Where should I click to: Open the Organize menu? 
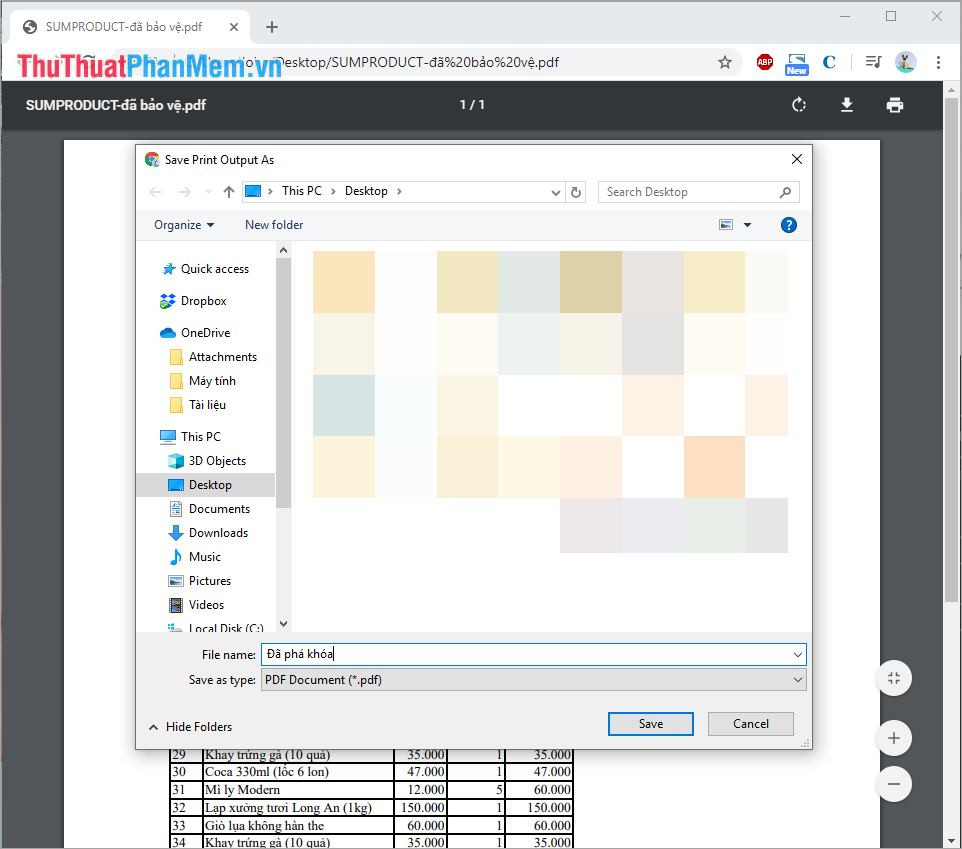184,225
